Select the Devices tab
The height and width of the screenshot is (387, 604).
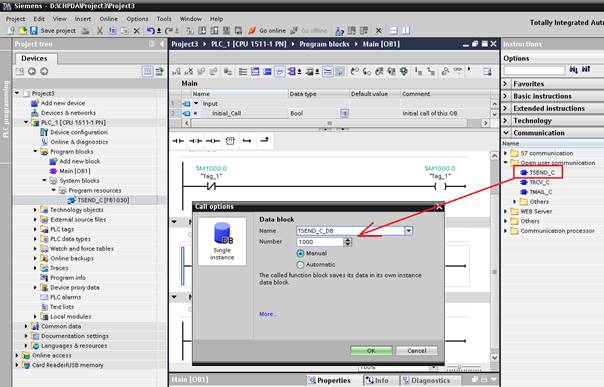point(35,59)
